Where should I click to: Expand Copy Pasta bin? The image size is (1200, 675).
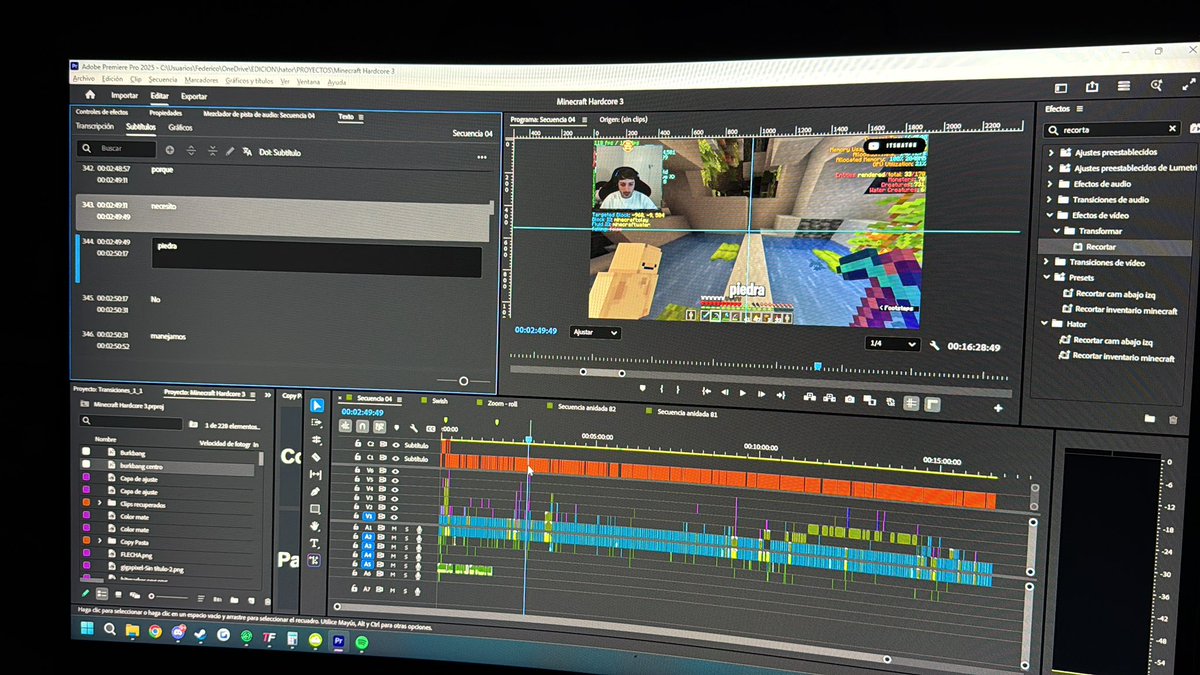tap(100, 540)
